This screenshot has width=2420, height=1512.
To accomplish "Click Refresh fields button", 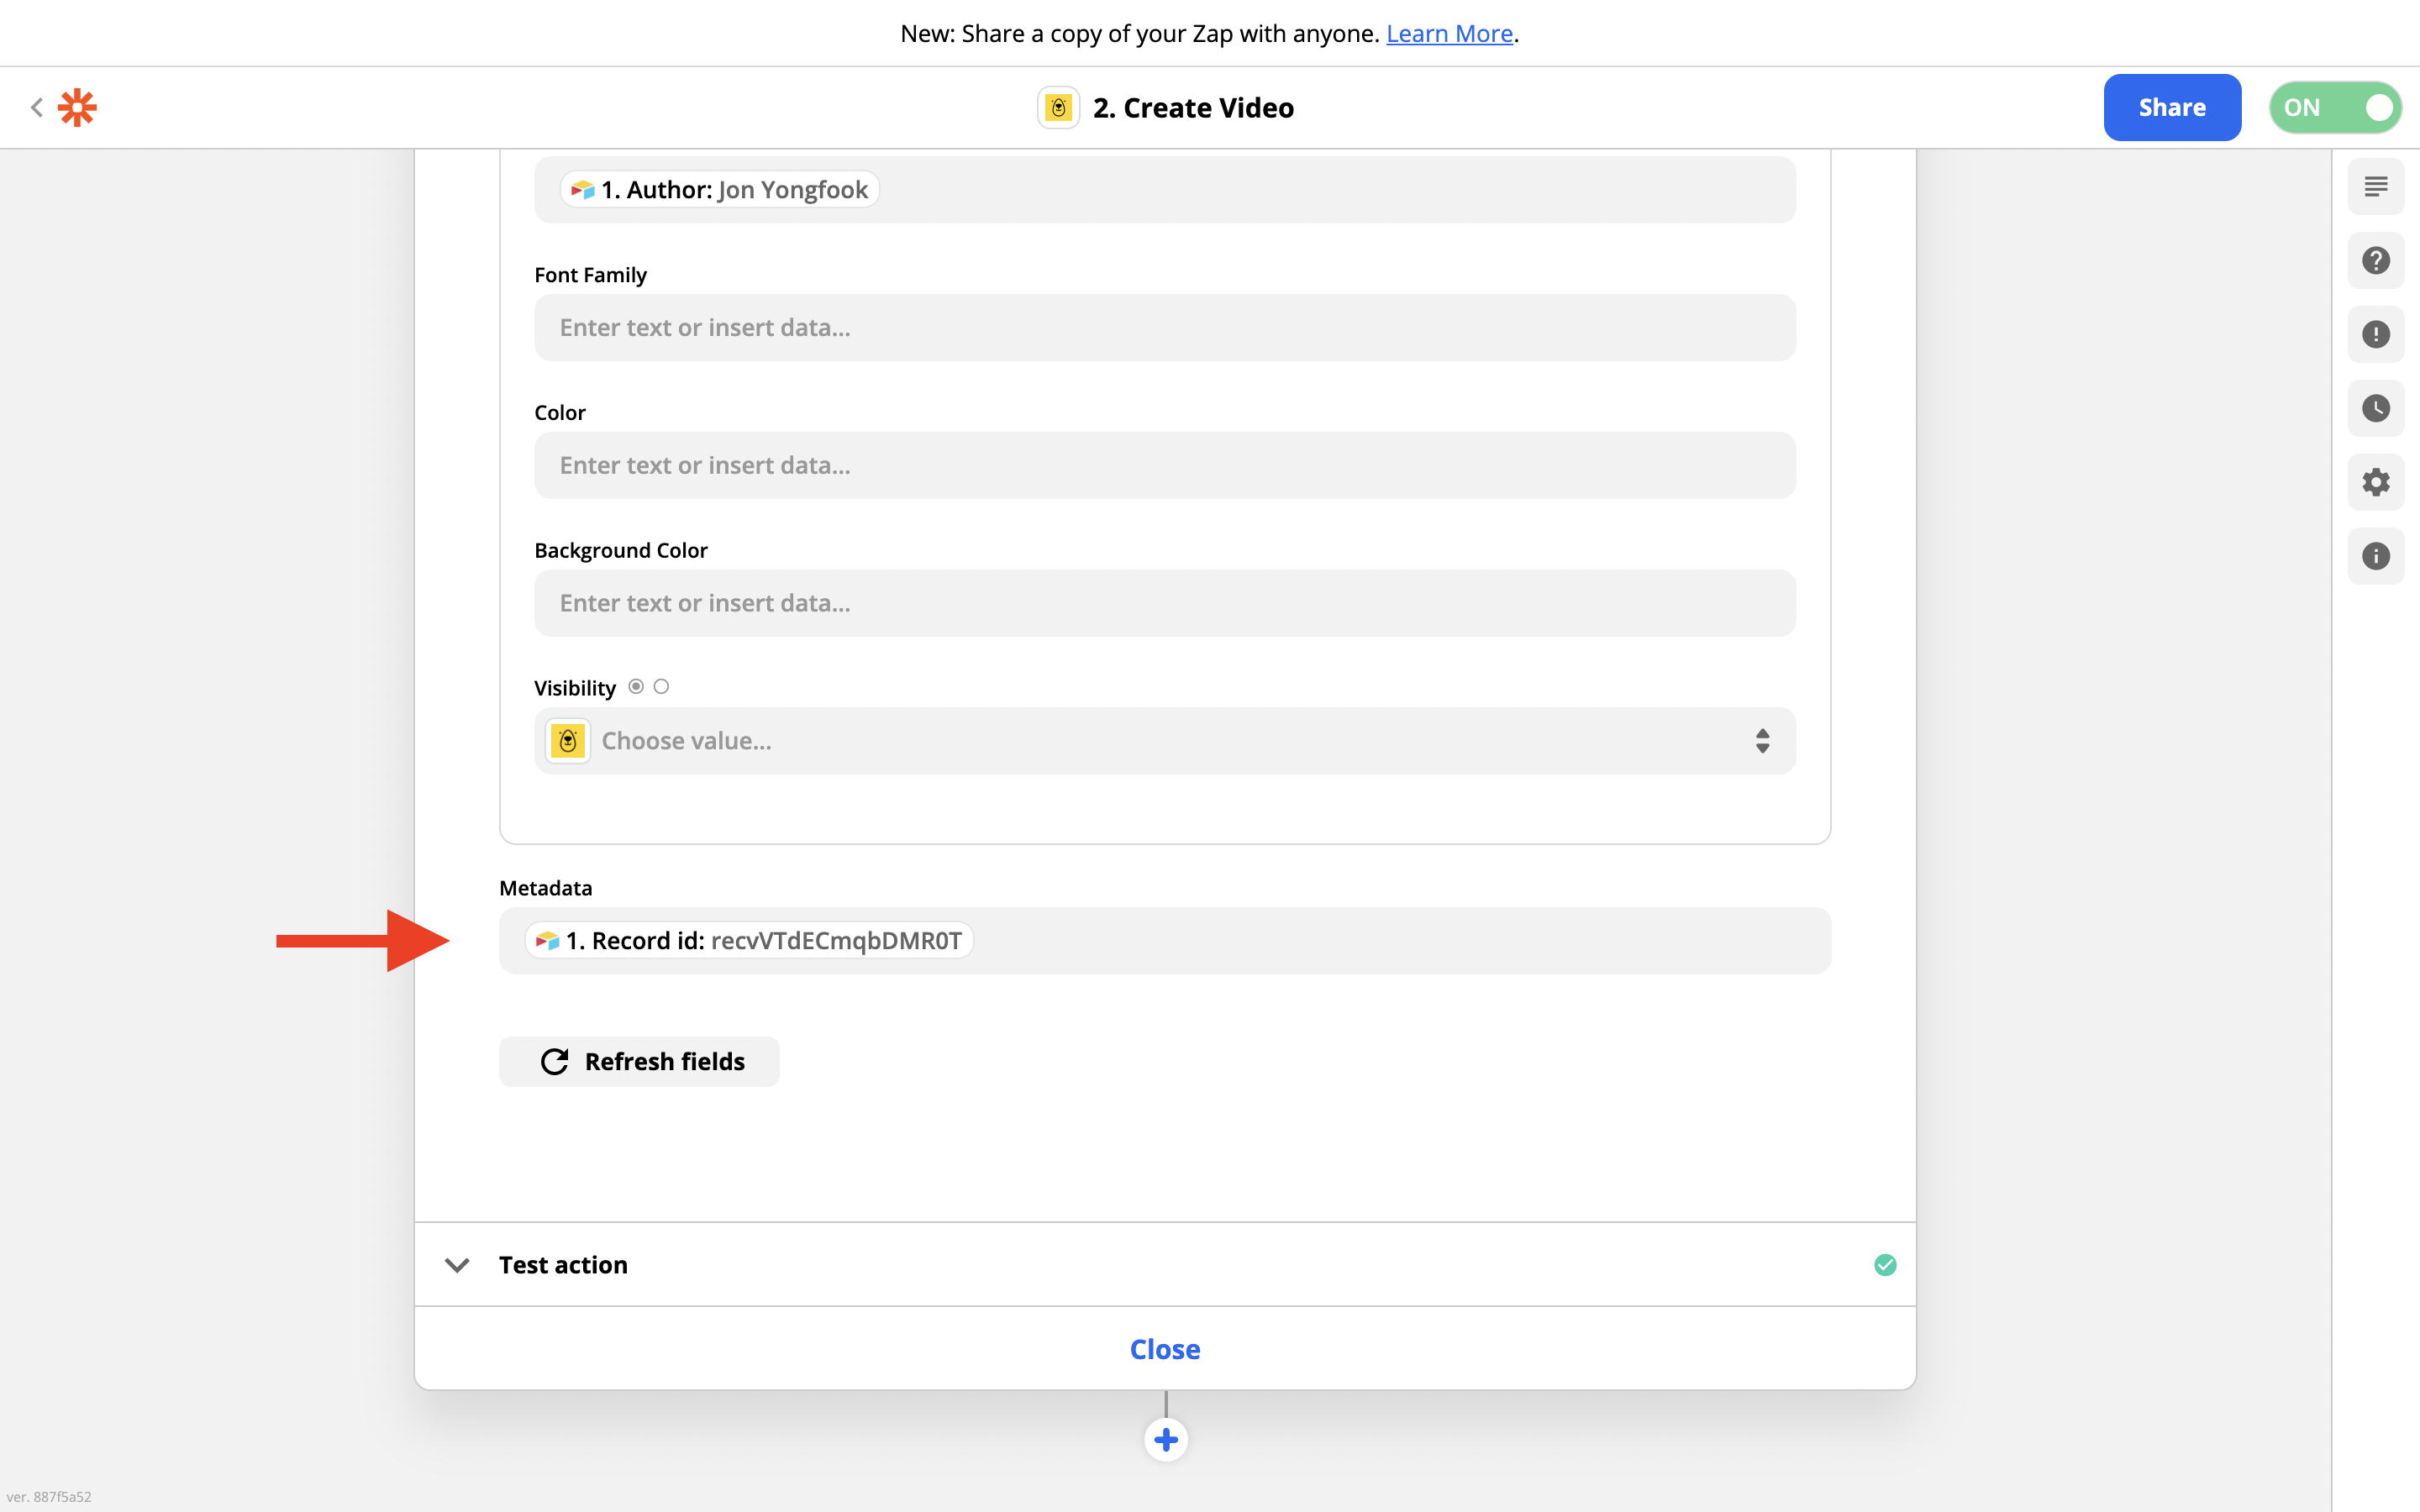I will click(x=639, y=1061).
